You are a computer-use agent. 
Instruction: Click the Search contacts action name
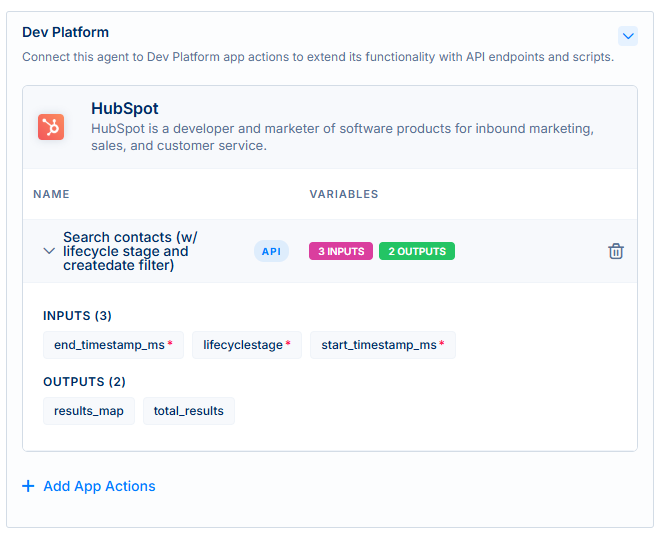click(130, 251)
